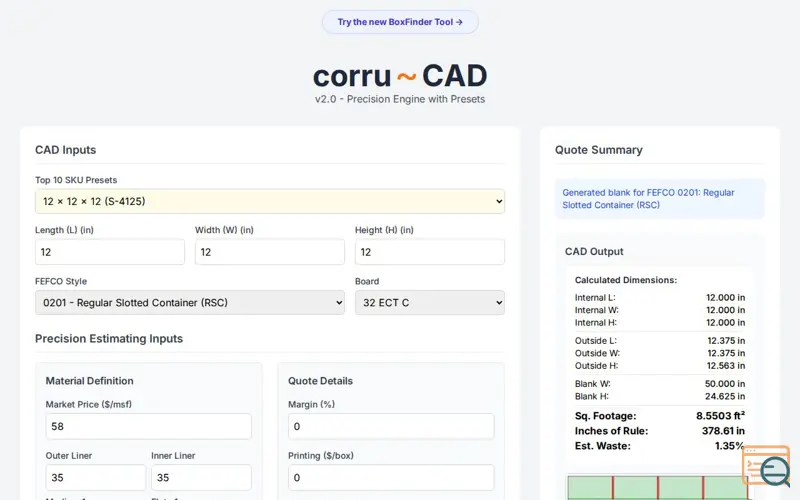Select the Inches of Rule value 378.61 in
The height and width of the screenshot is (500, 800).
pyautogui.click(x=723, y=431)
